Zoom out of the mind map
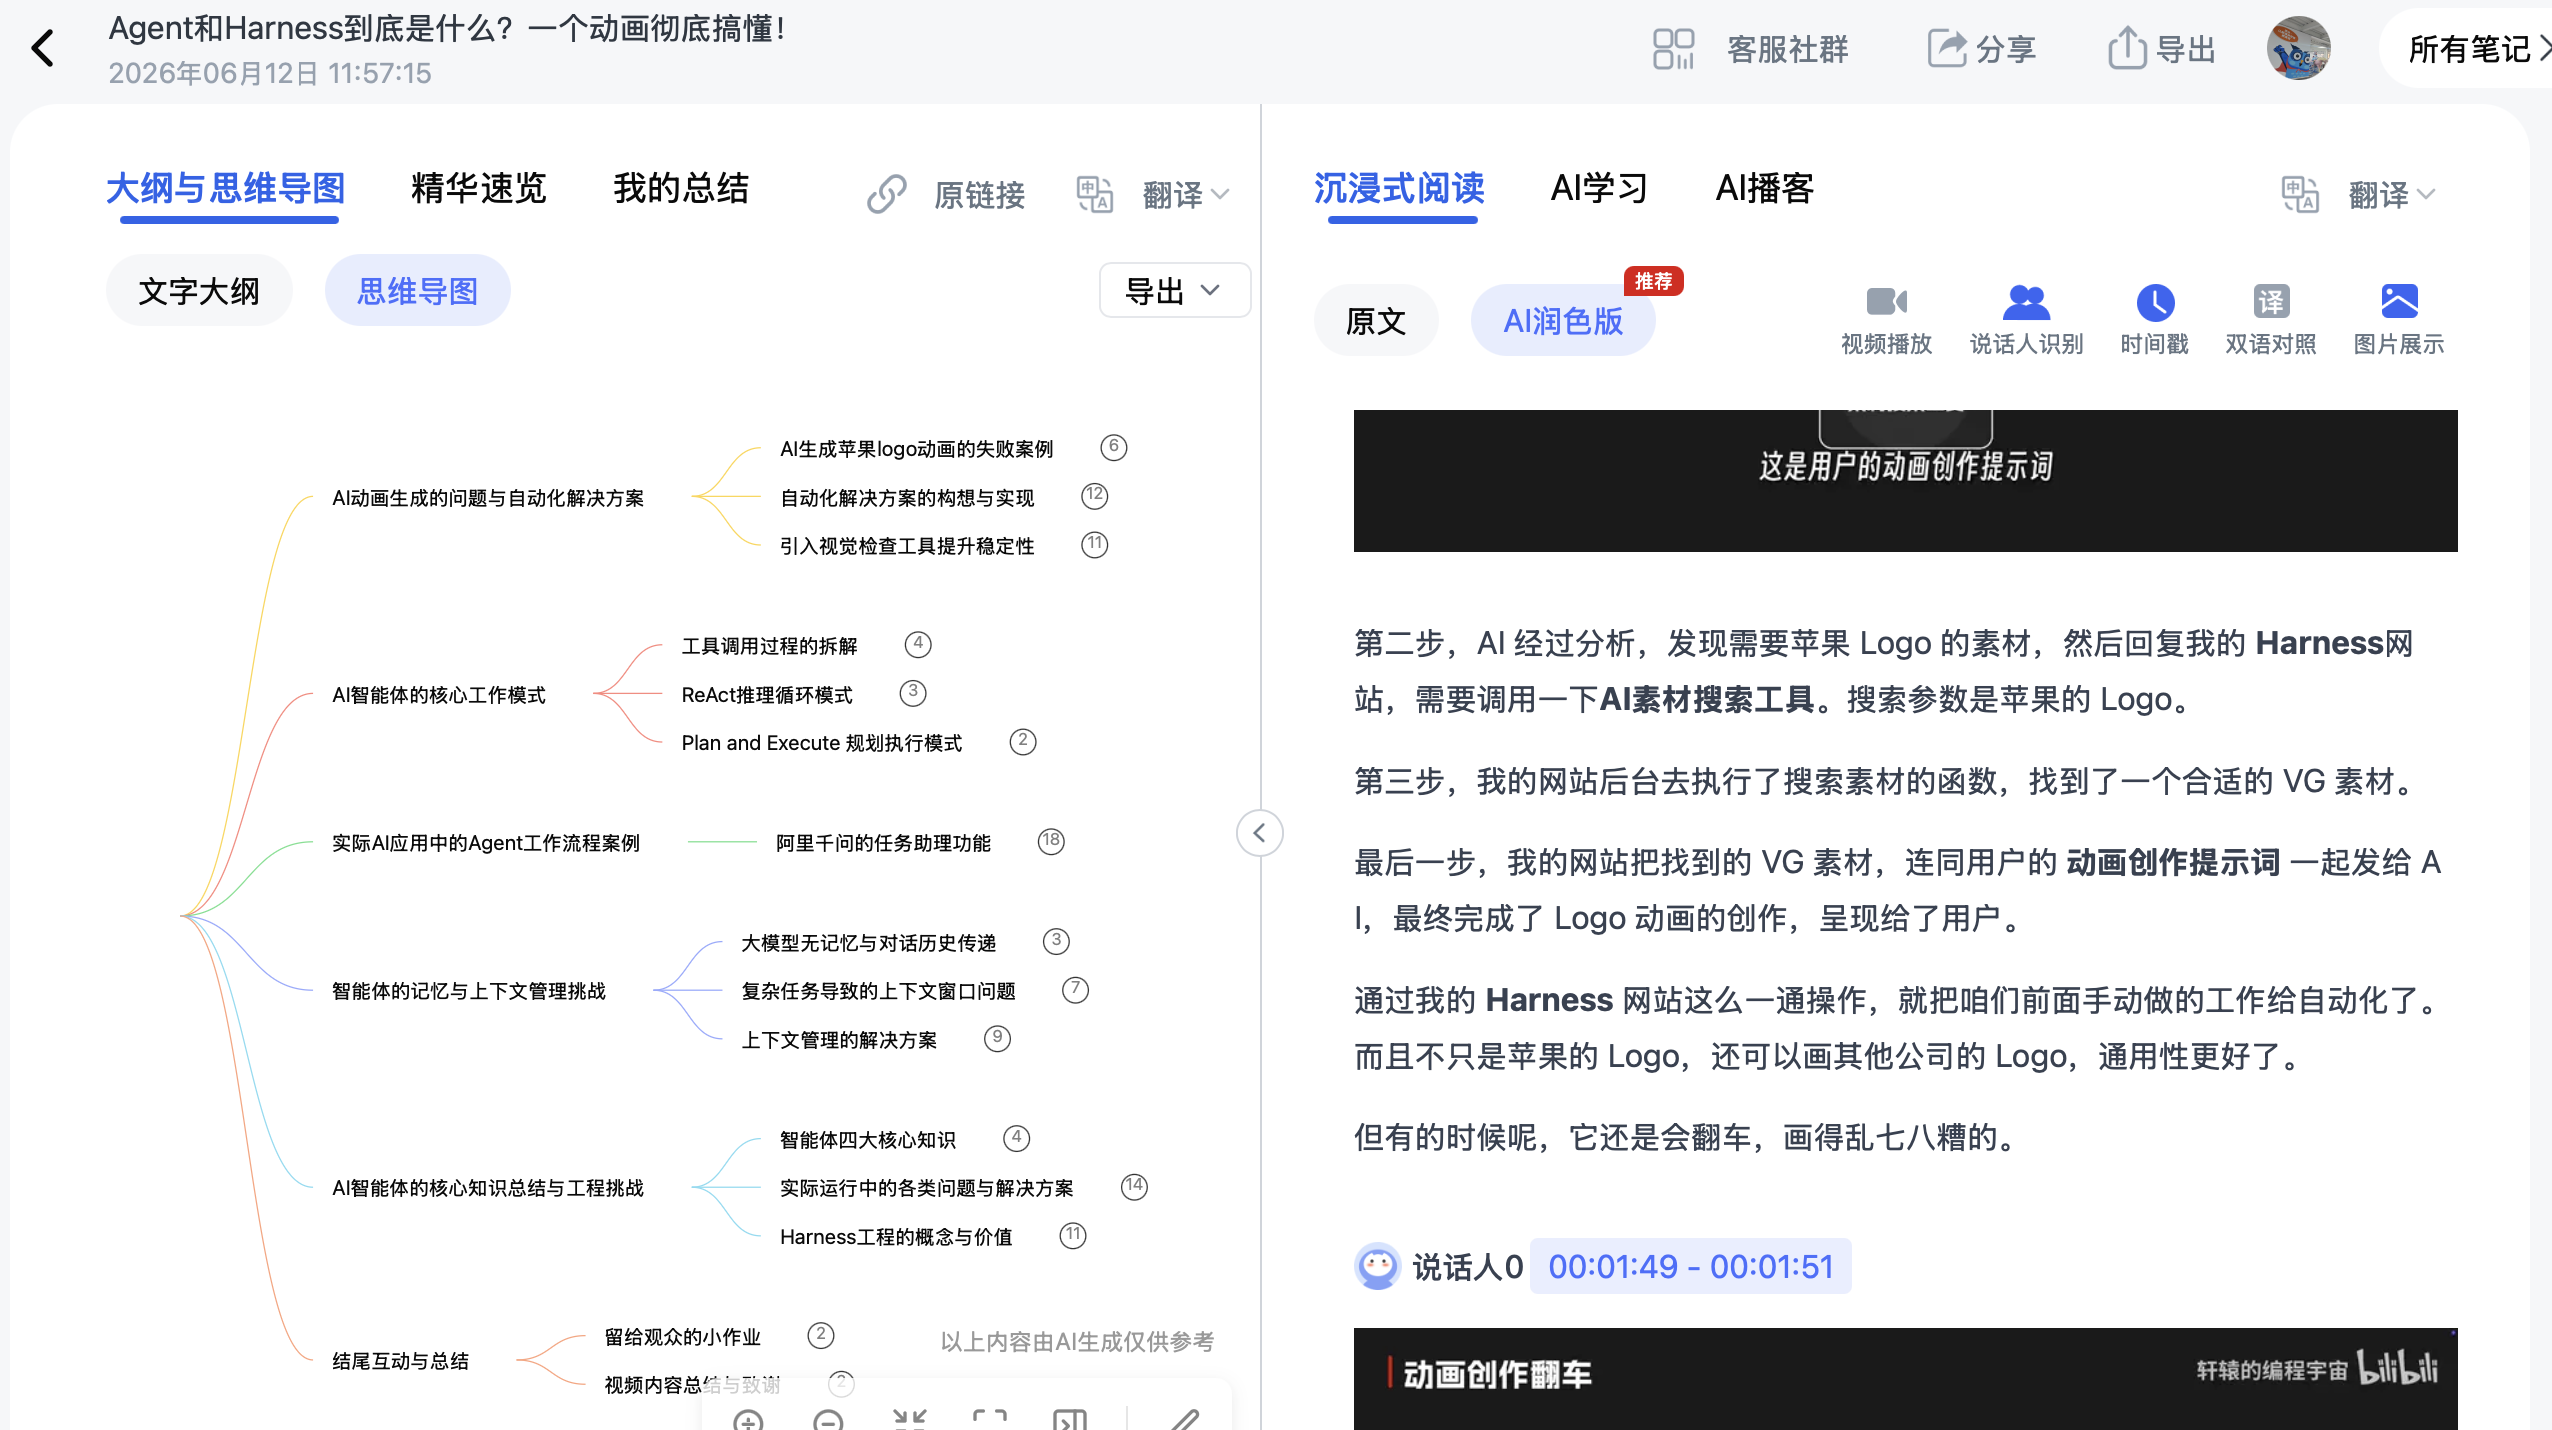The width and height of the screenshot is (2552, 1430). click(828, 1418)
